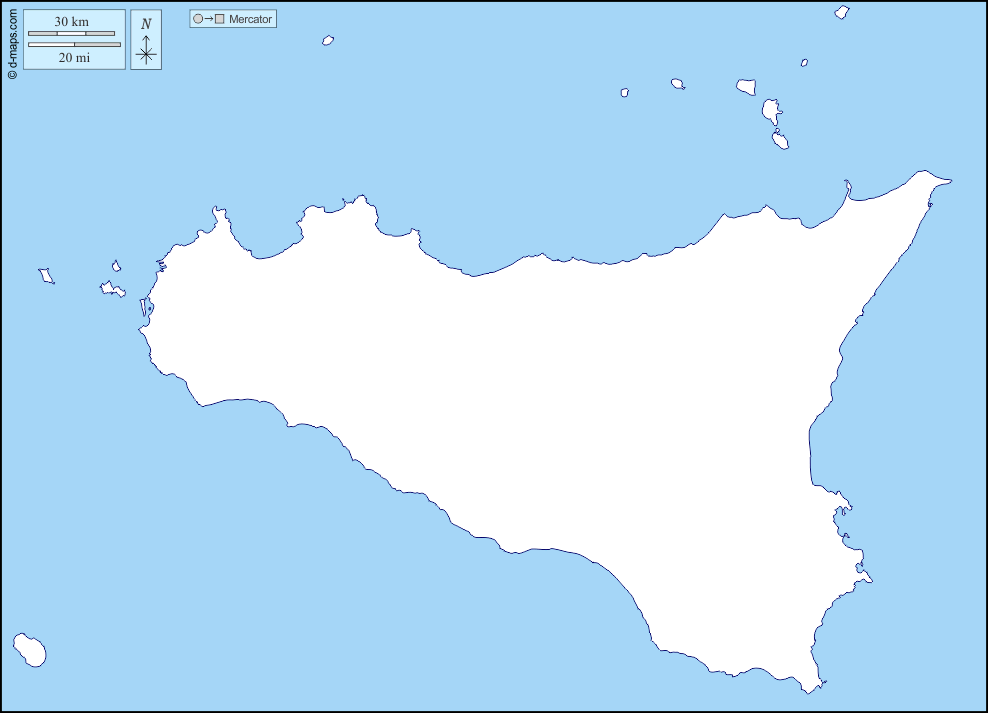This screenshot has height=713, width=988.
Task: Click the 30 km scale bar
Action: [71, 34]
